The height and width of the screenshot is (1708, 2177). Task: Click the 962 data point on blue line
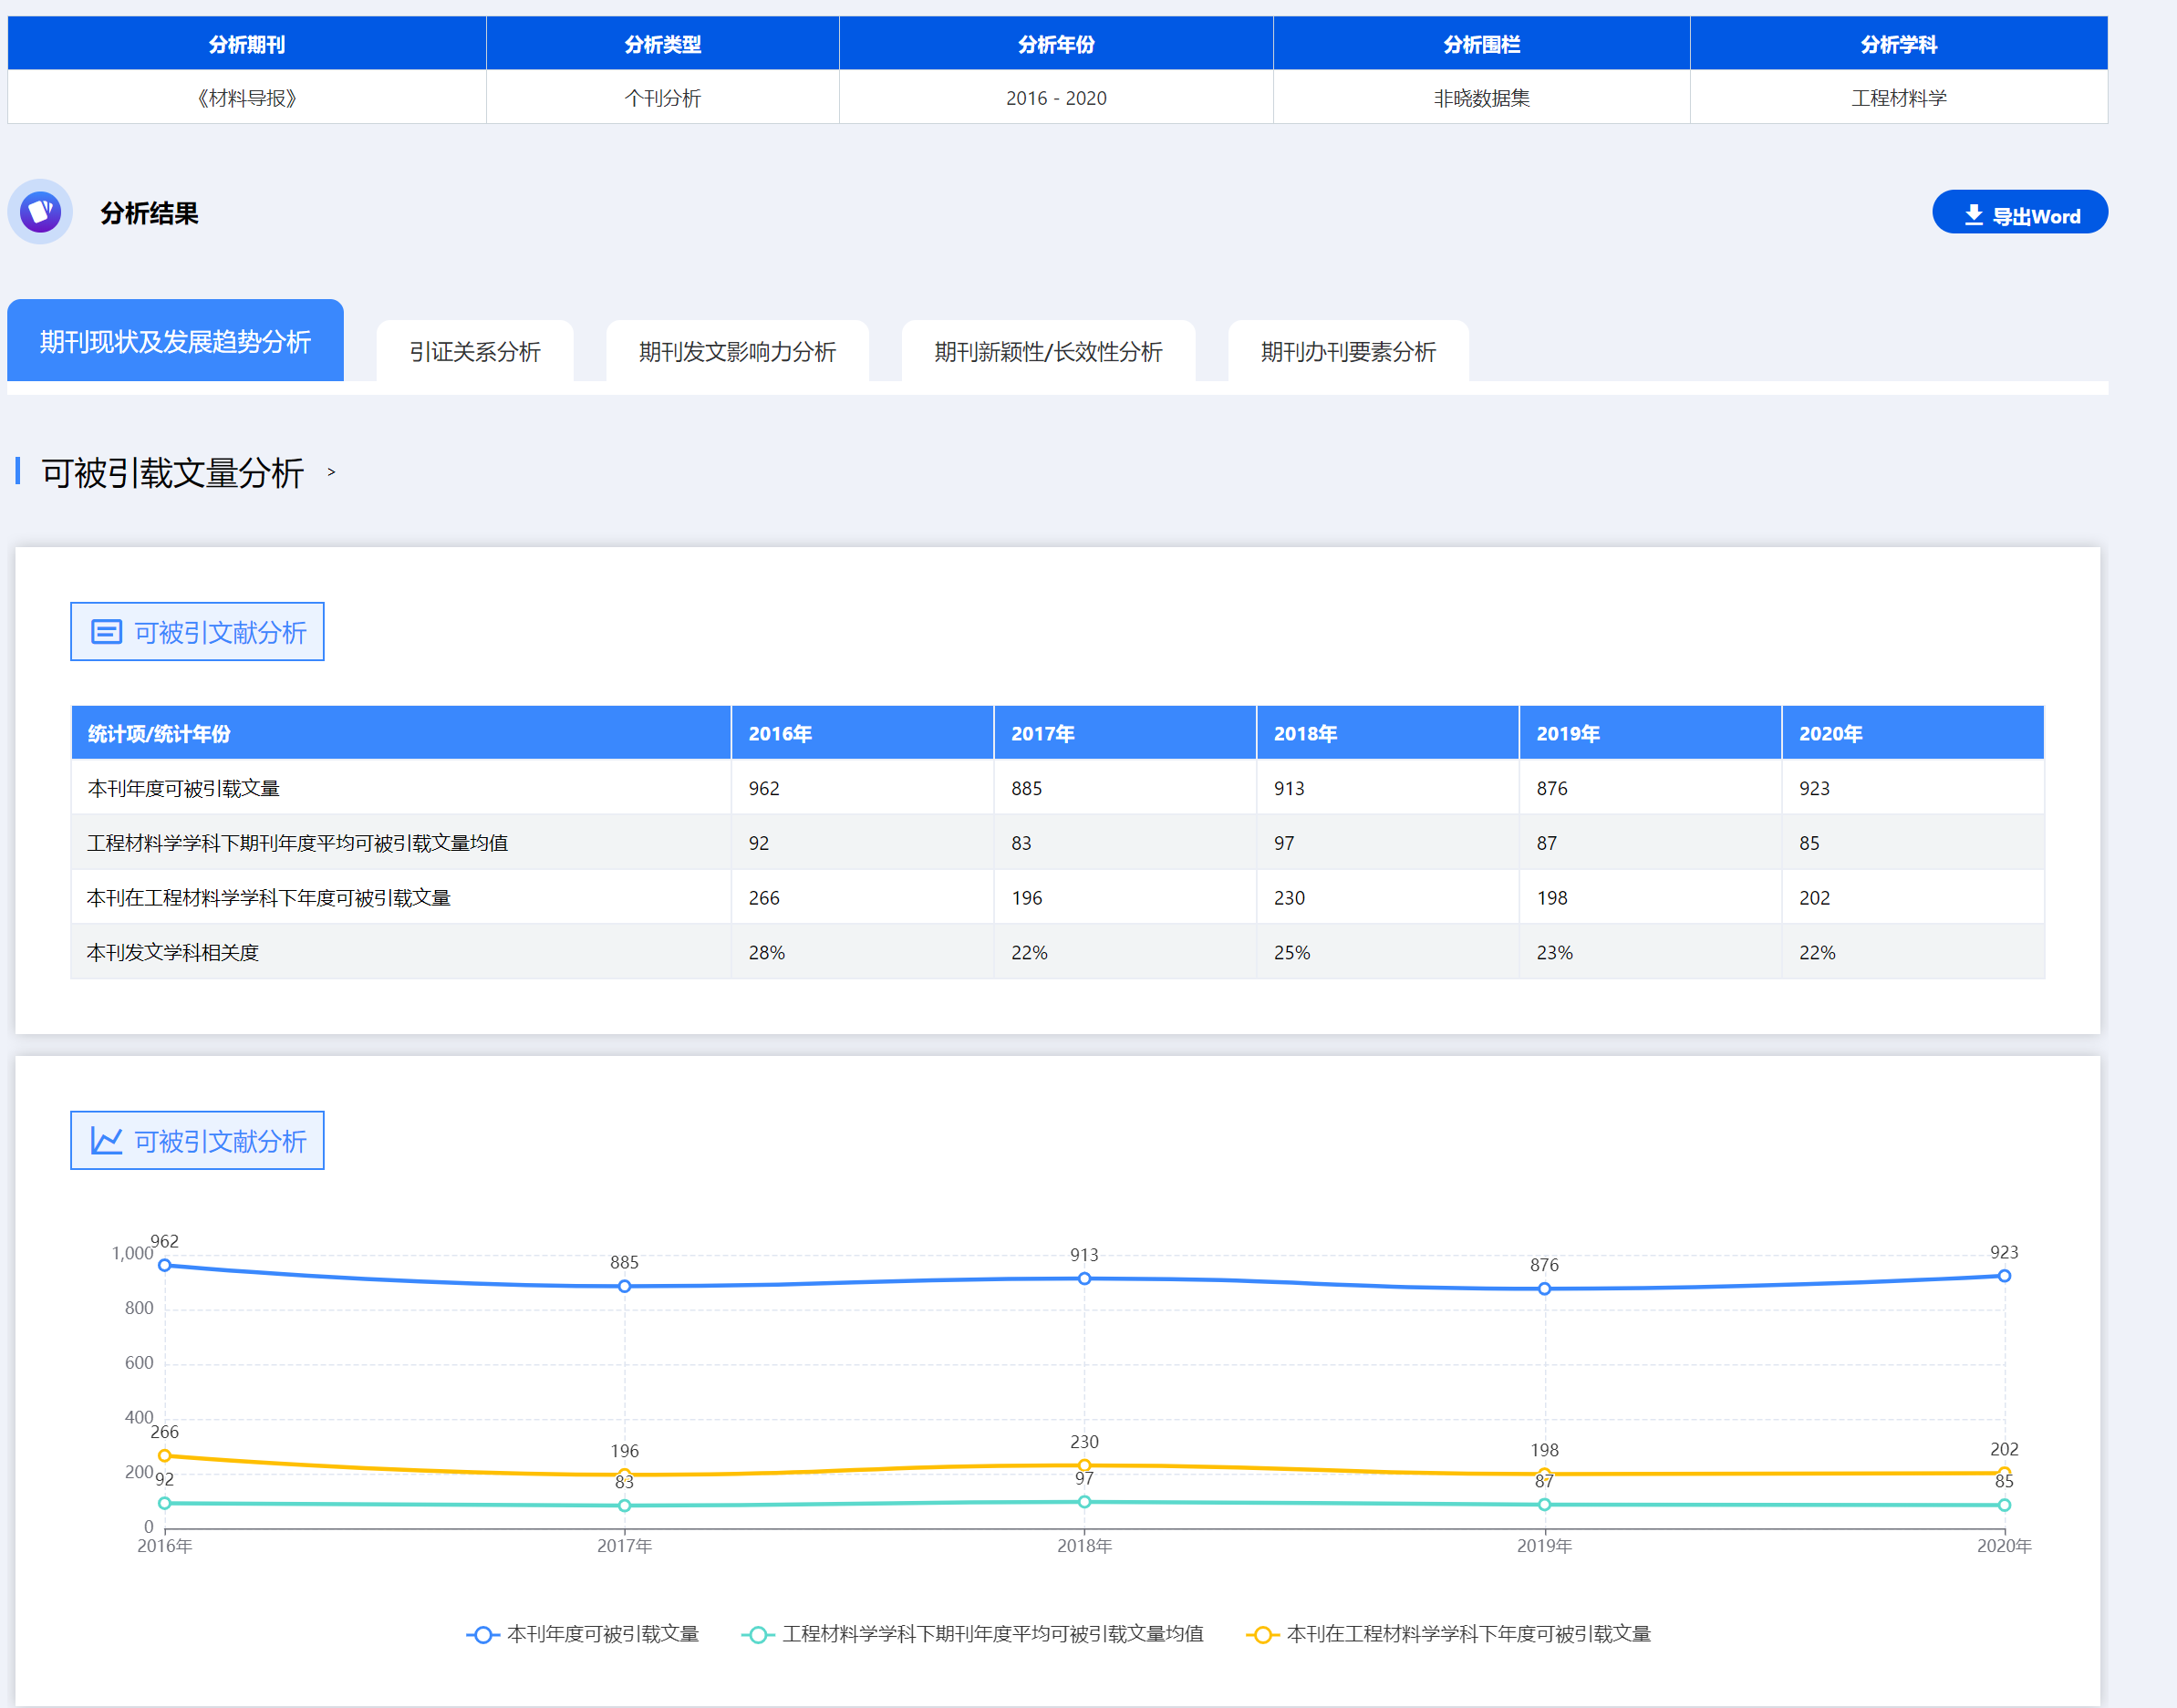[165, 1265]
